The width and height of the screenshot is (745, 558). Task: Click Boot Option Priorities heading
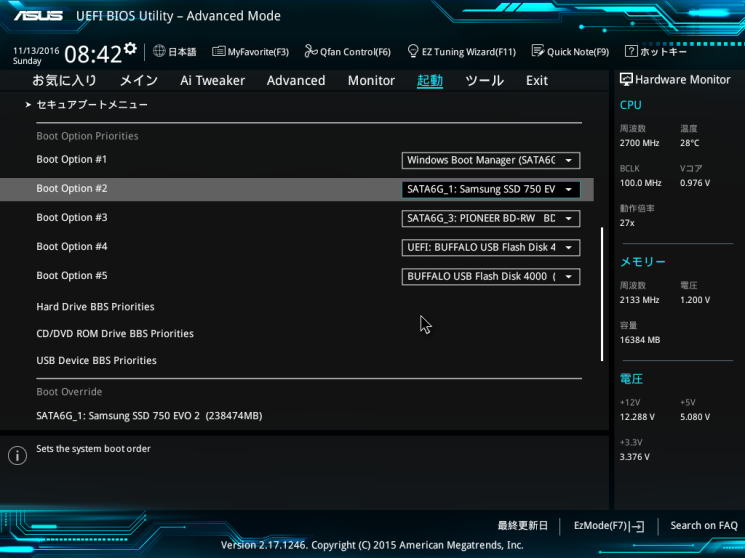[87, 136]
